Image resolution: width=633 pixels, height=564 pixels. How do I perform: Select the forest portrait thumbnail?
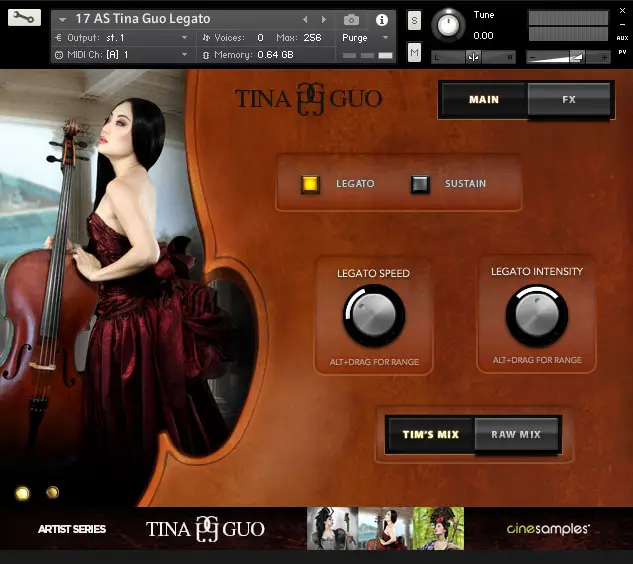click(438, 528)
